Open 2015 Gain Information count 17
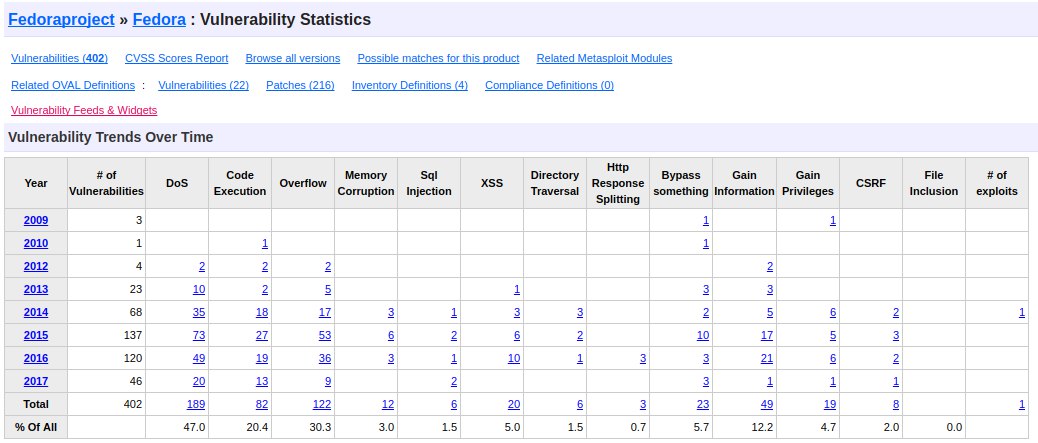Image resolution: width=1038 pixels, height=443 pixels. (x=767, y=335)
